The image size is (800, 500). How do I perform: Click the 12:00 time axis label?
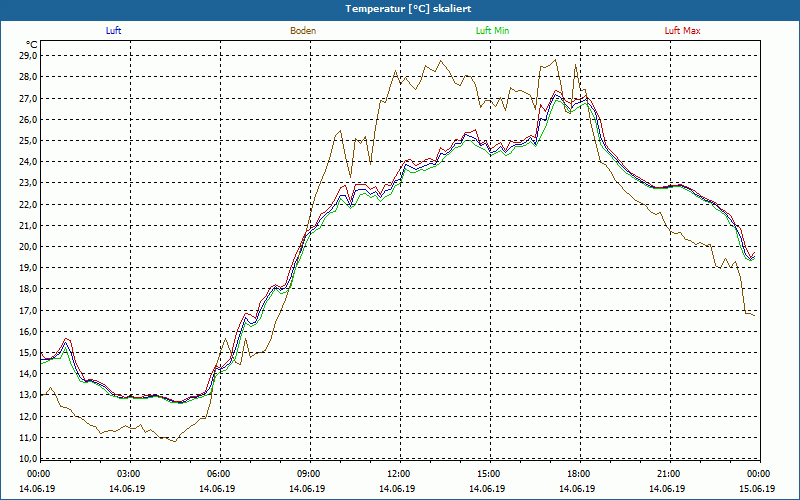point(397,474)
